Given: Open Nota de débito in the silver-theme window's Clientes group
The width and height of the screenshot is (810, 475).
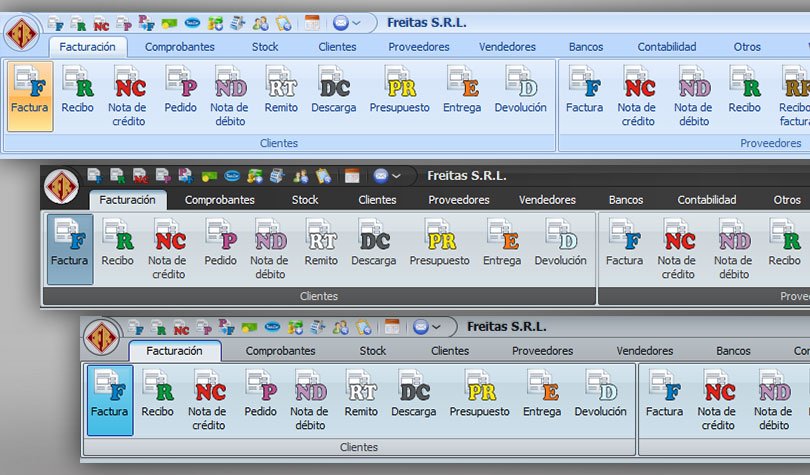Looking at the screenshot, I should pyautogui.click(x=309, y=401).
